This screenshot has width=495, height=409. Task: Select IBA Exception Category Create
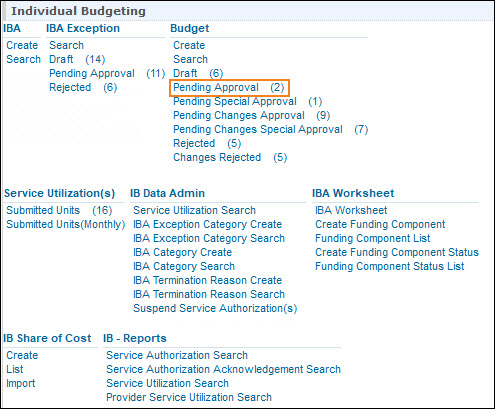coord(207,224)
